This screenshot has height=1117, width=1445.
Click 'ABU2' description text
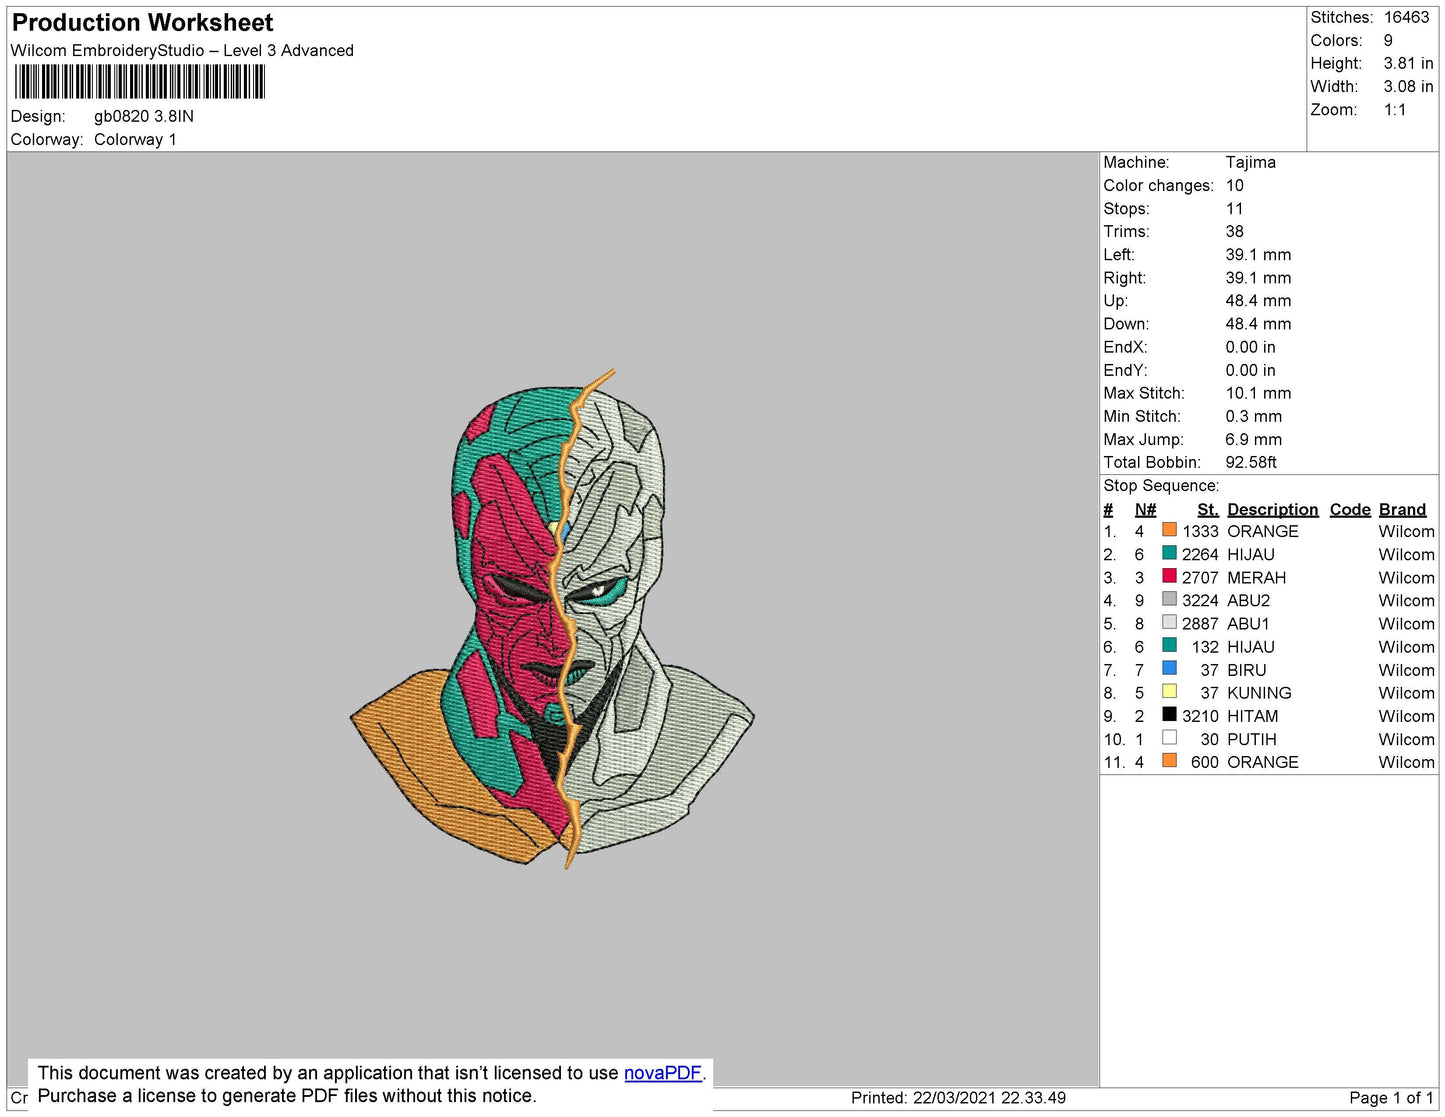[x=1248, y=600]
